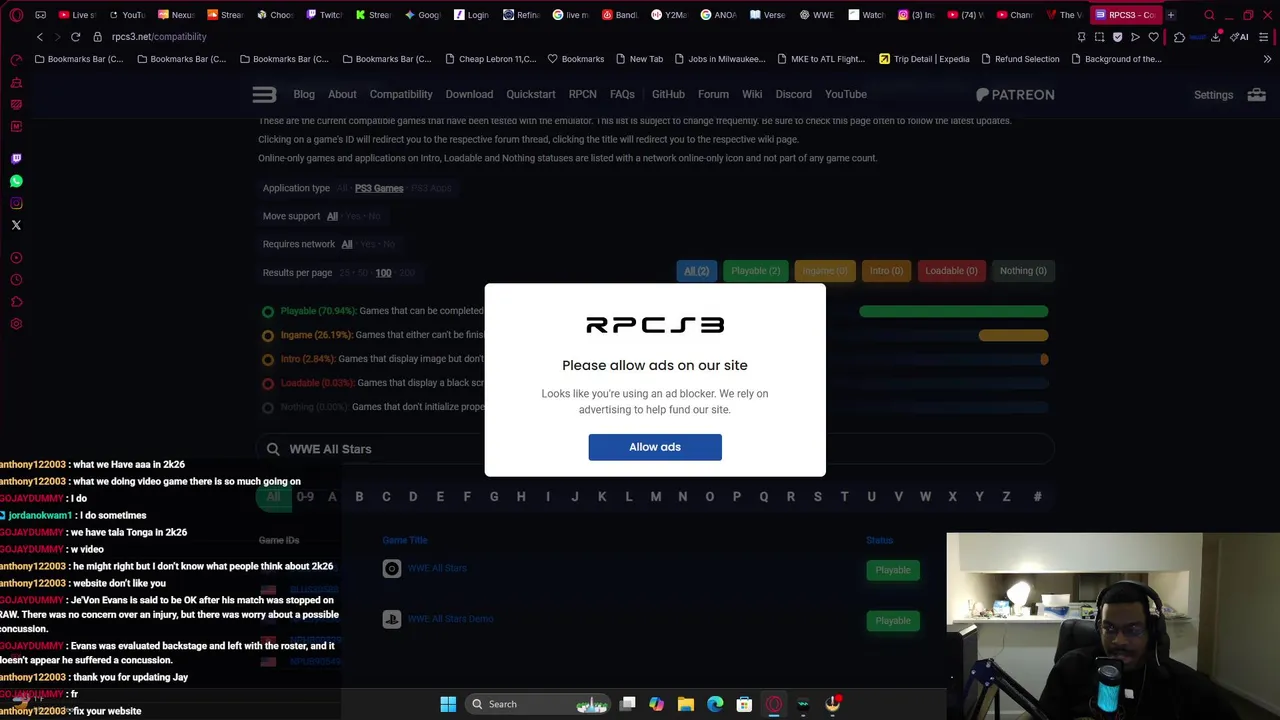Open Microsoft Store from the taskbar
This screenshot has width=1280, height=720.
[744, 704]
